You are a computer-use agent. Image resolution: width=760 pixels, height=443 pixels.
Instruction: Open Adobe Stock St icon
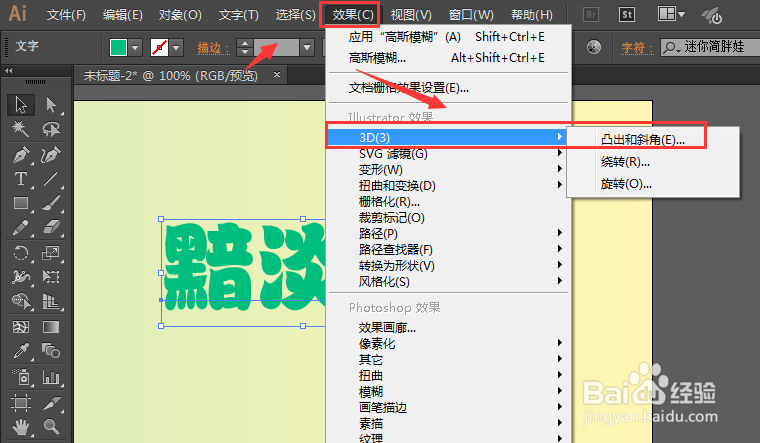627,15
